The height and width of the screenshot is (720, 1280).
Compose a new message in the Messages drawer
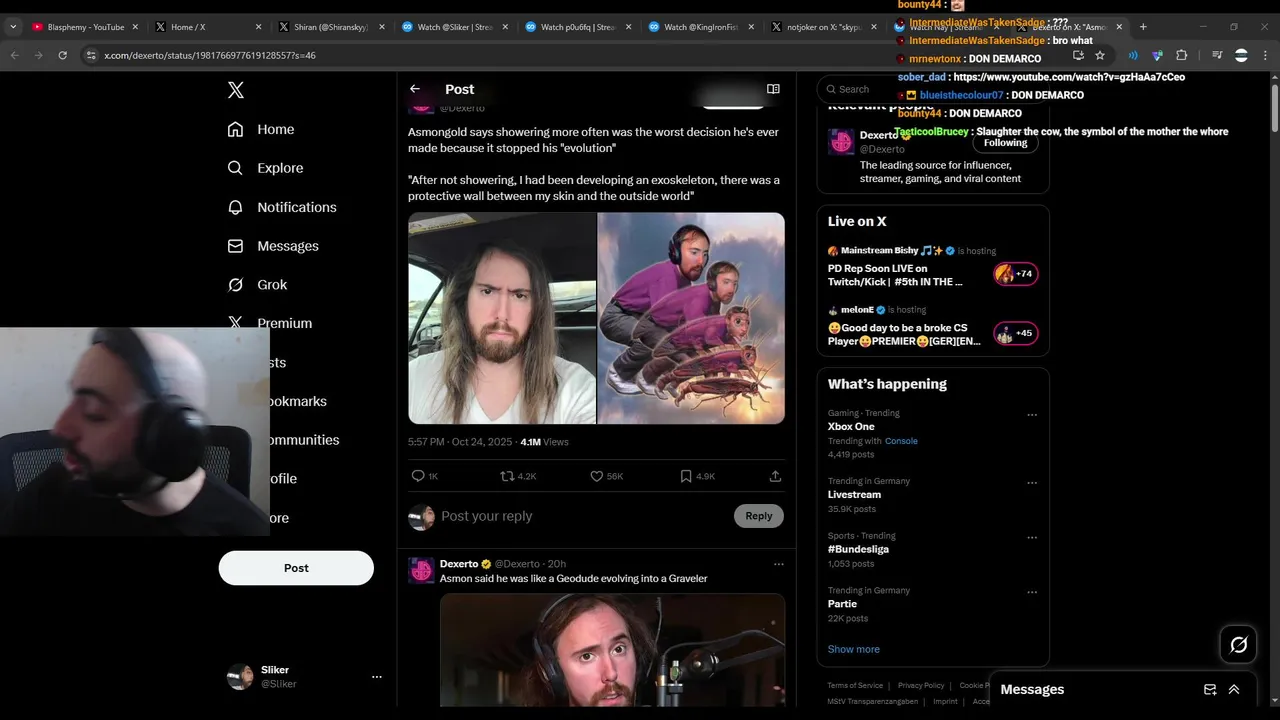pyautogui.click(x=1210, y=689)
